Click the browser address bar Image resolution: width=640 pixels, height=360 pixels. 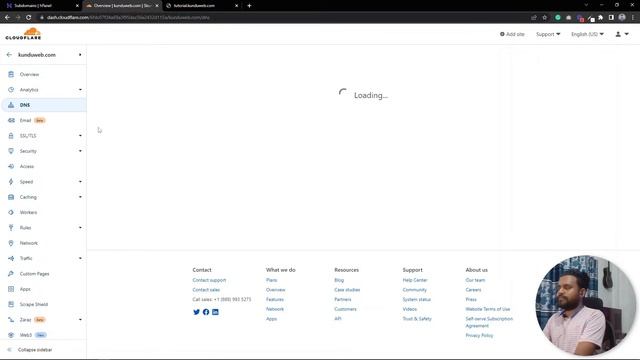(282, 18)
